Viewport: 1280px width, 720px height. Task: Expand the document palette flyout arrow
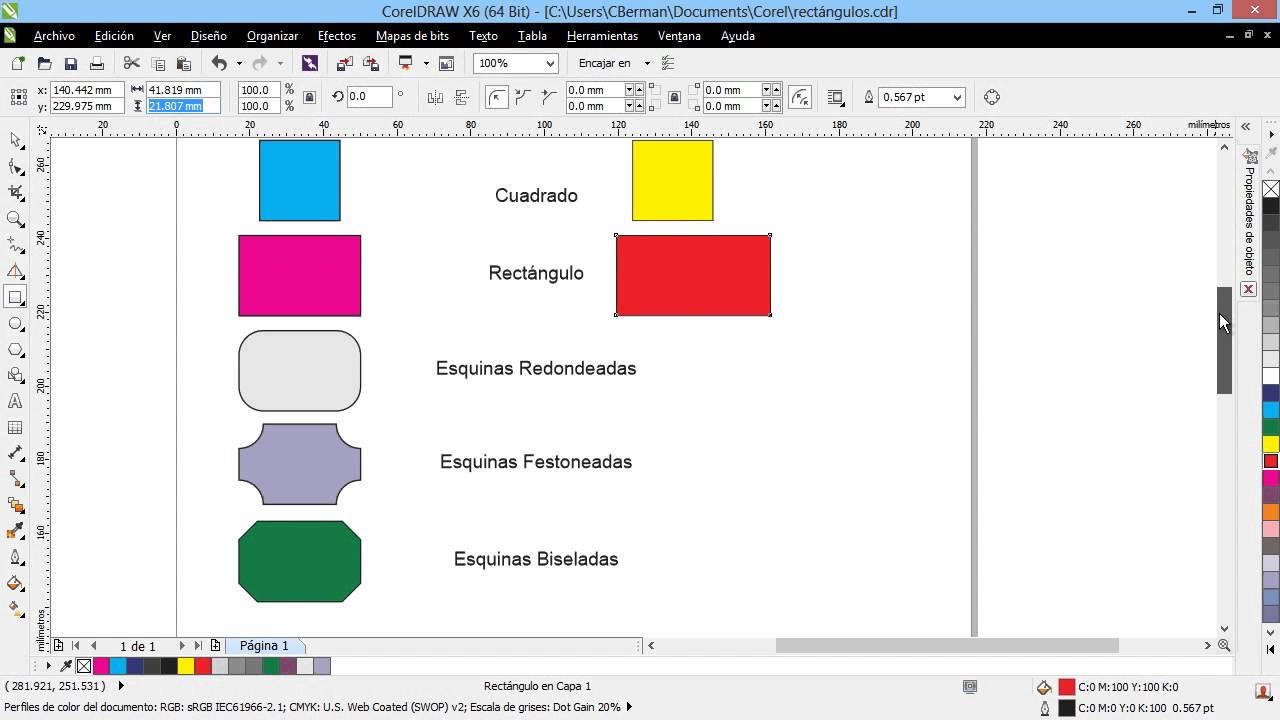coord(48,666)
